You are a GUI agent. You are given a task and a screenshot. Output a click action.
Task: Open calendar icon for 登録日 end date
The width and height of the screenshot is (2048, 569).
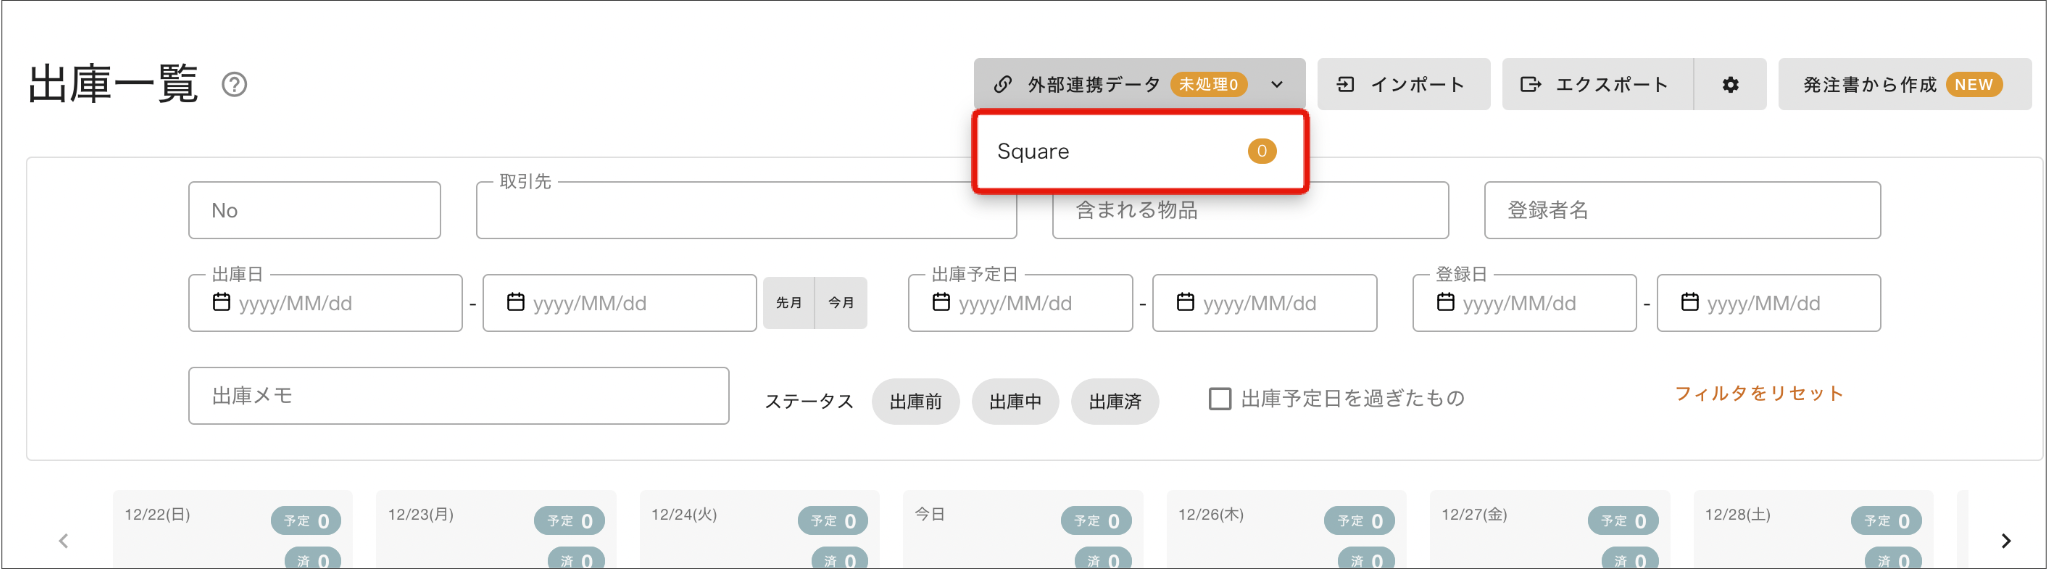point(1690,302)
